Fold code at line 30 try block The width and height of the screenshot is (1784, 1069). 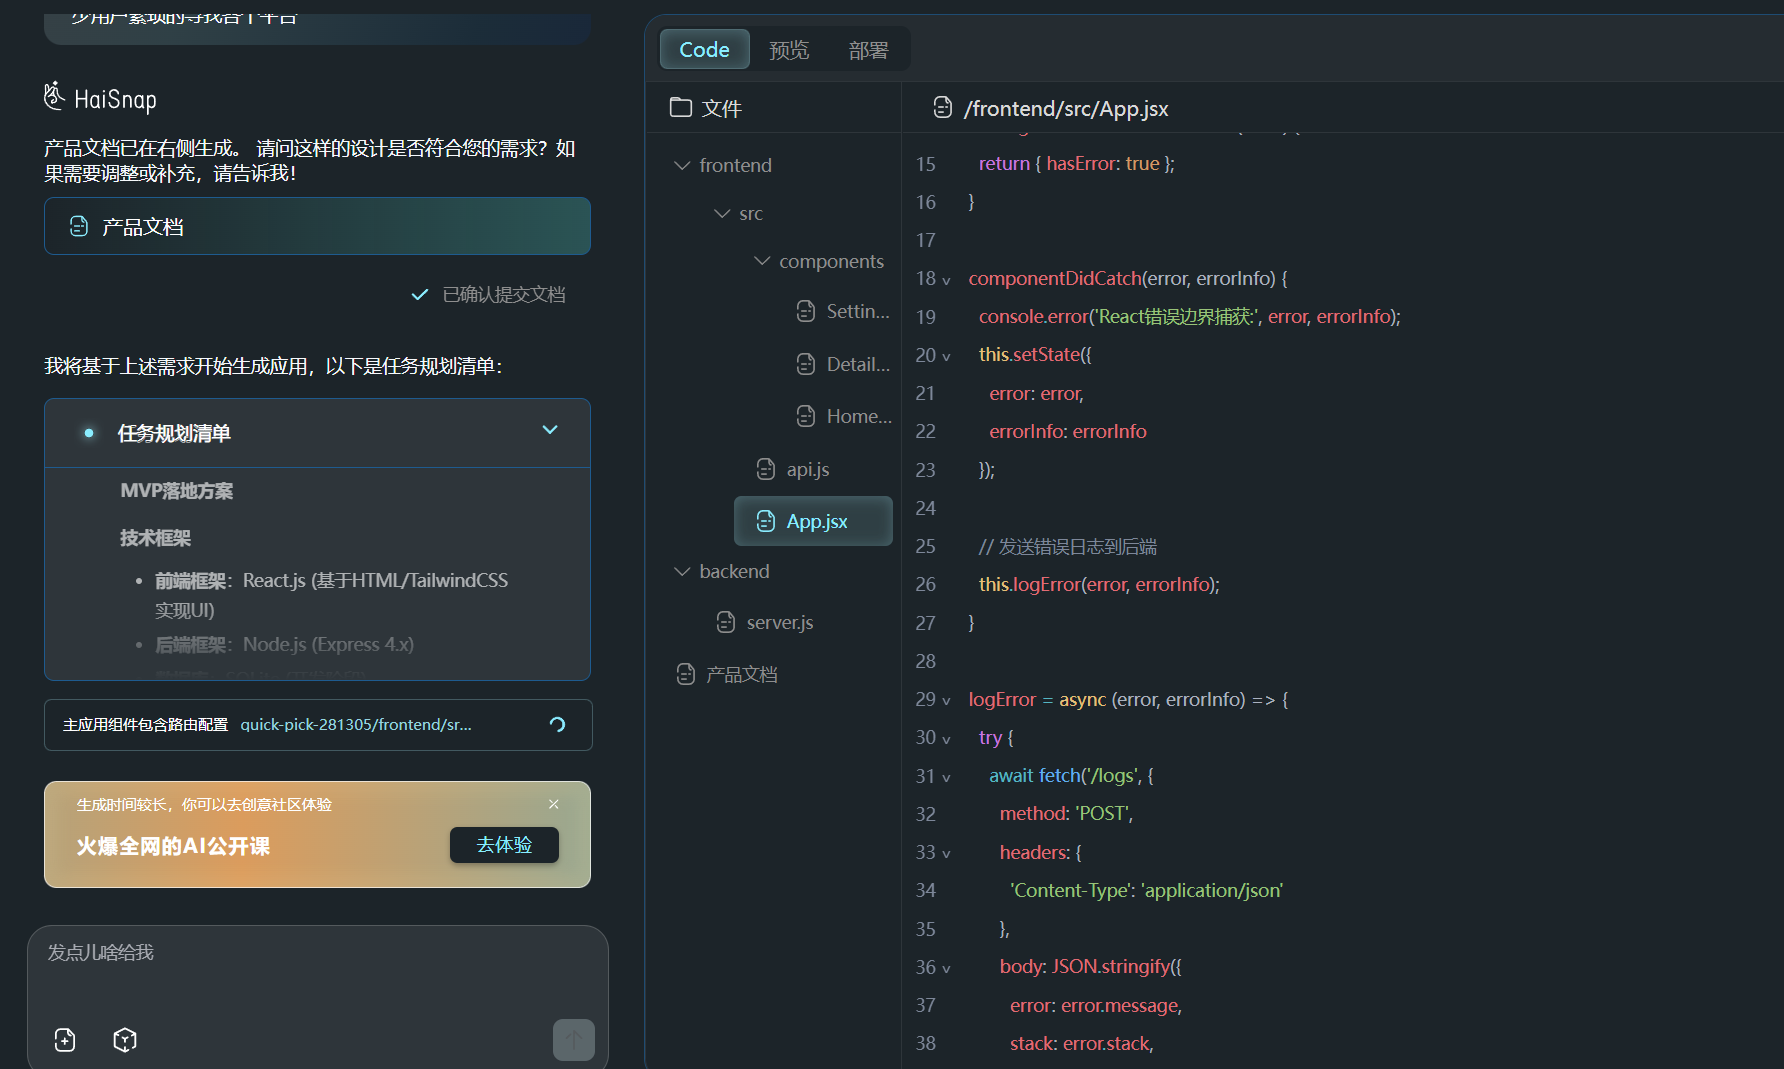946,739
